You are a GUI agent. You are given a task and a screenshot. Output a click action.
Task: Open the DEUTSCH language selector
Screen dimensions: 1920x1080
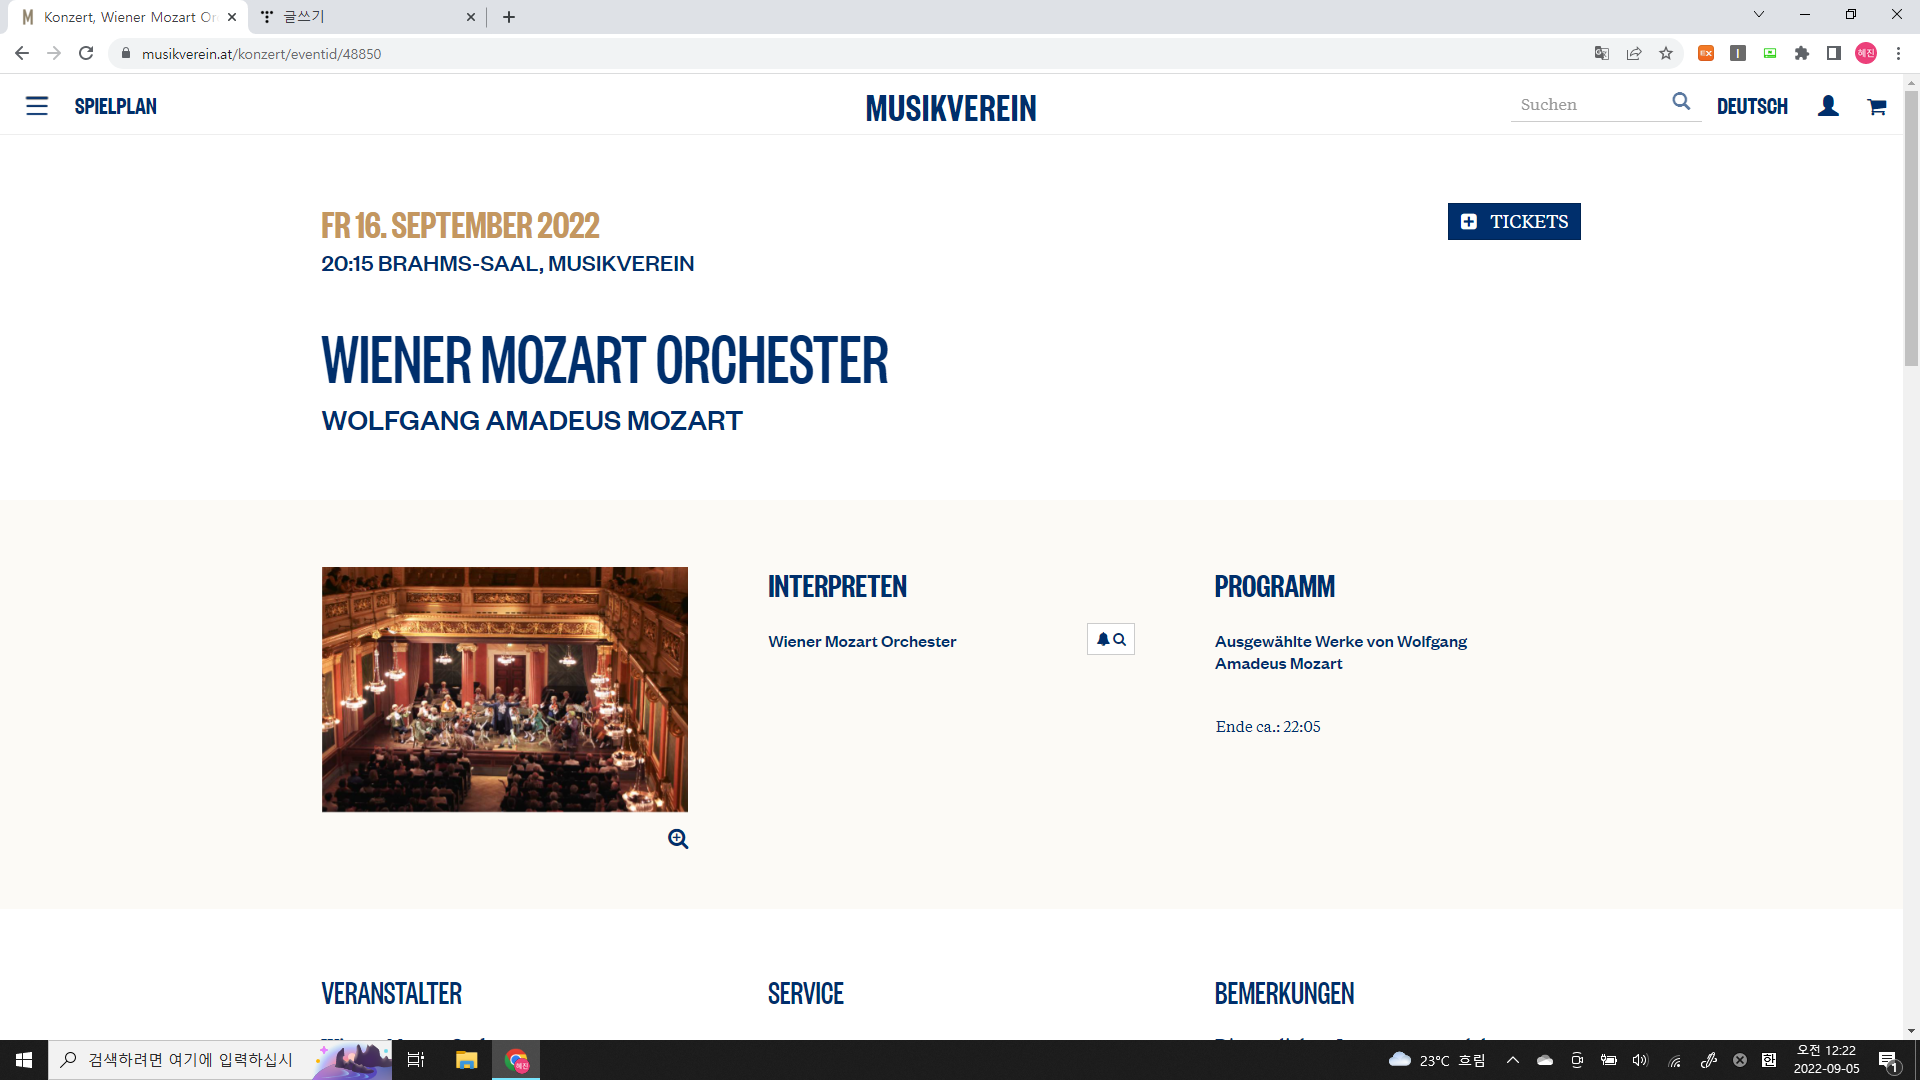pyautogui.click(x=1752, y=106)
